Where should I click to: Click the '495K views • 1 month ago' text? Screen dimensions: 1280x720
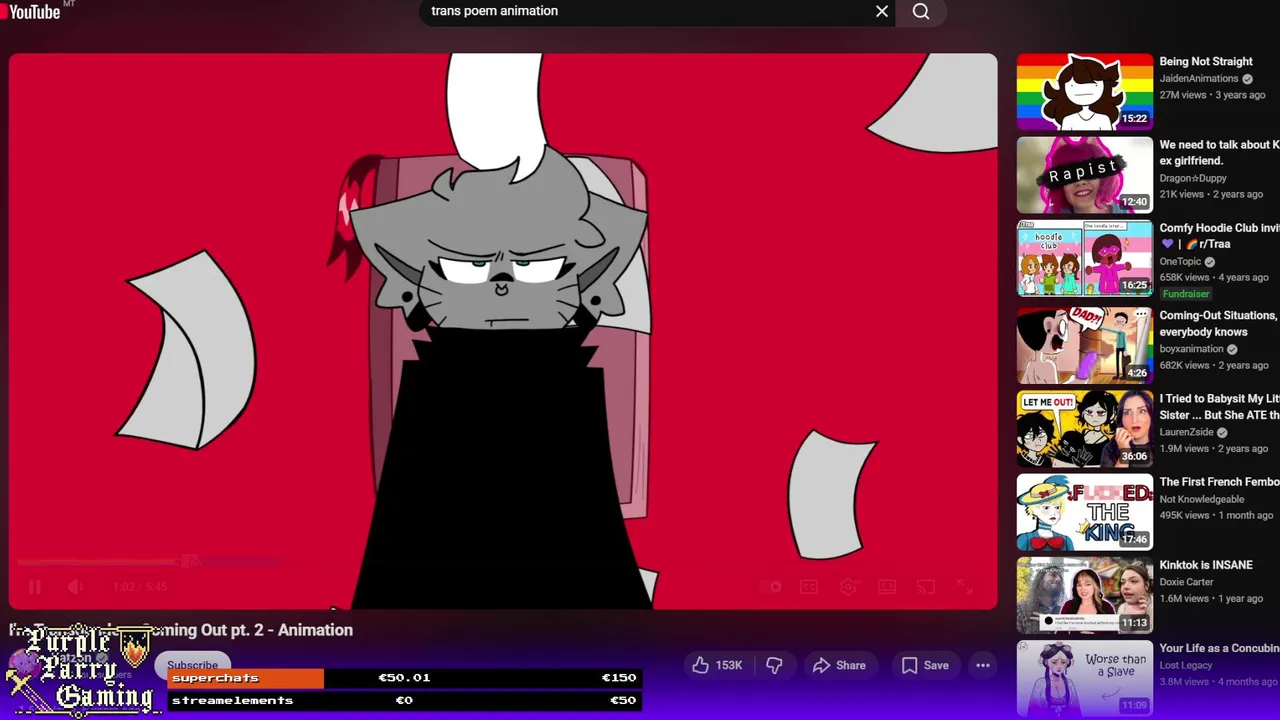pos(1216,515)
